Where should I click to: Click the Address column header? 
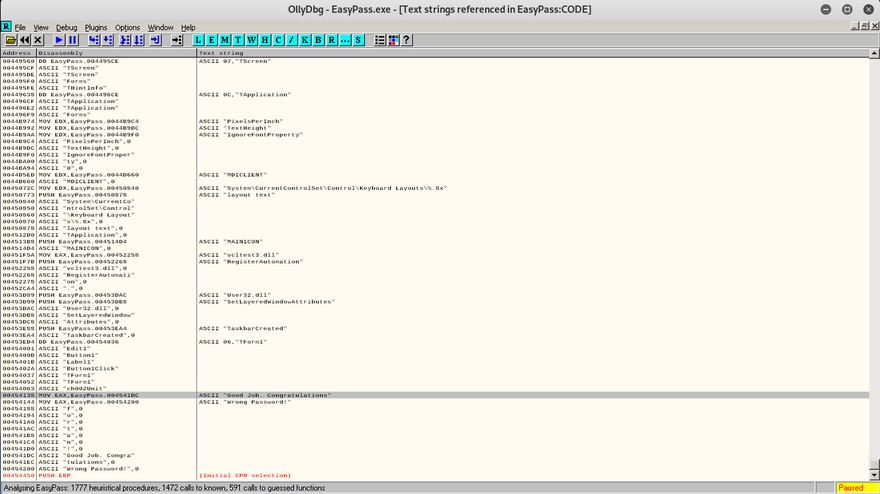pyautogui.click(x=19, y=53)
